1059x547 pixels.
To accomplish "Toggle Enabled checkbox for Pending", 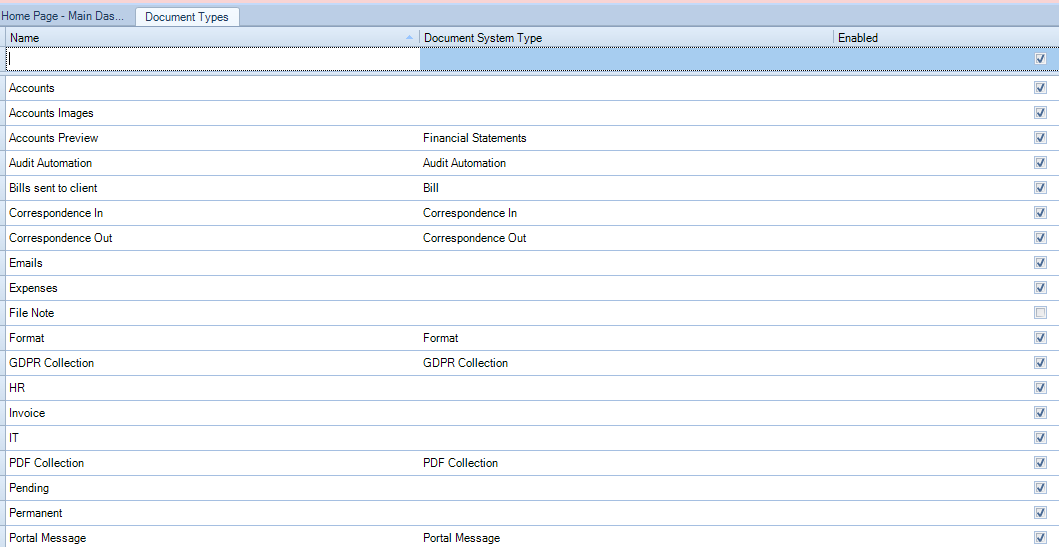I will point(1040,488).
